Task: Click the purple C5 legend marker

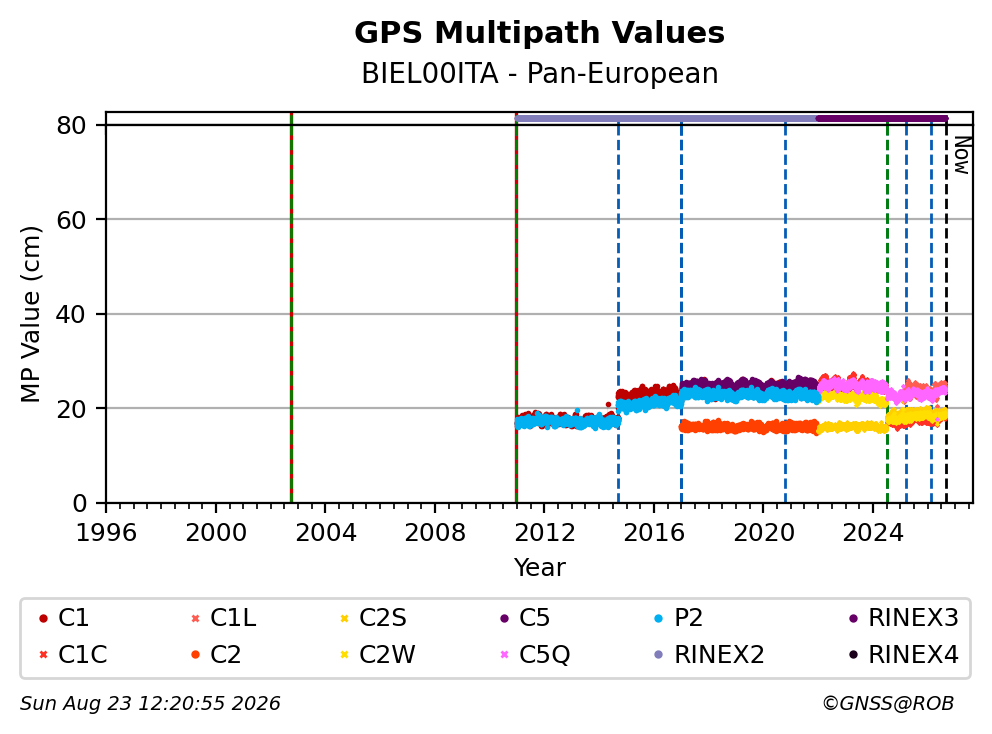Action: pyautogui.click(x=504, y=618)
